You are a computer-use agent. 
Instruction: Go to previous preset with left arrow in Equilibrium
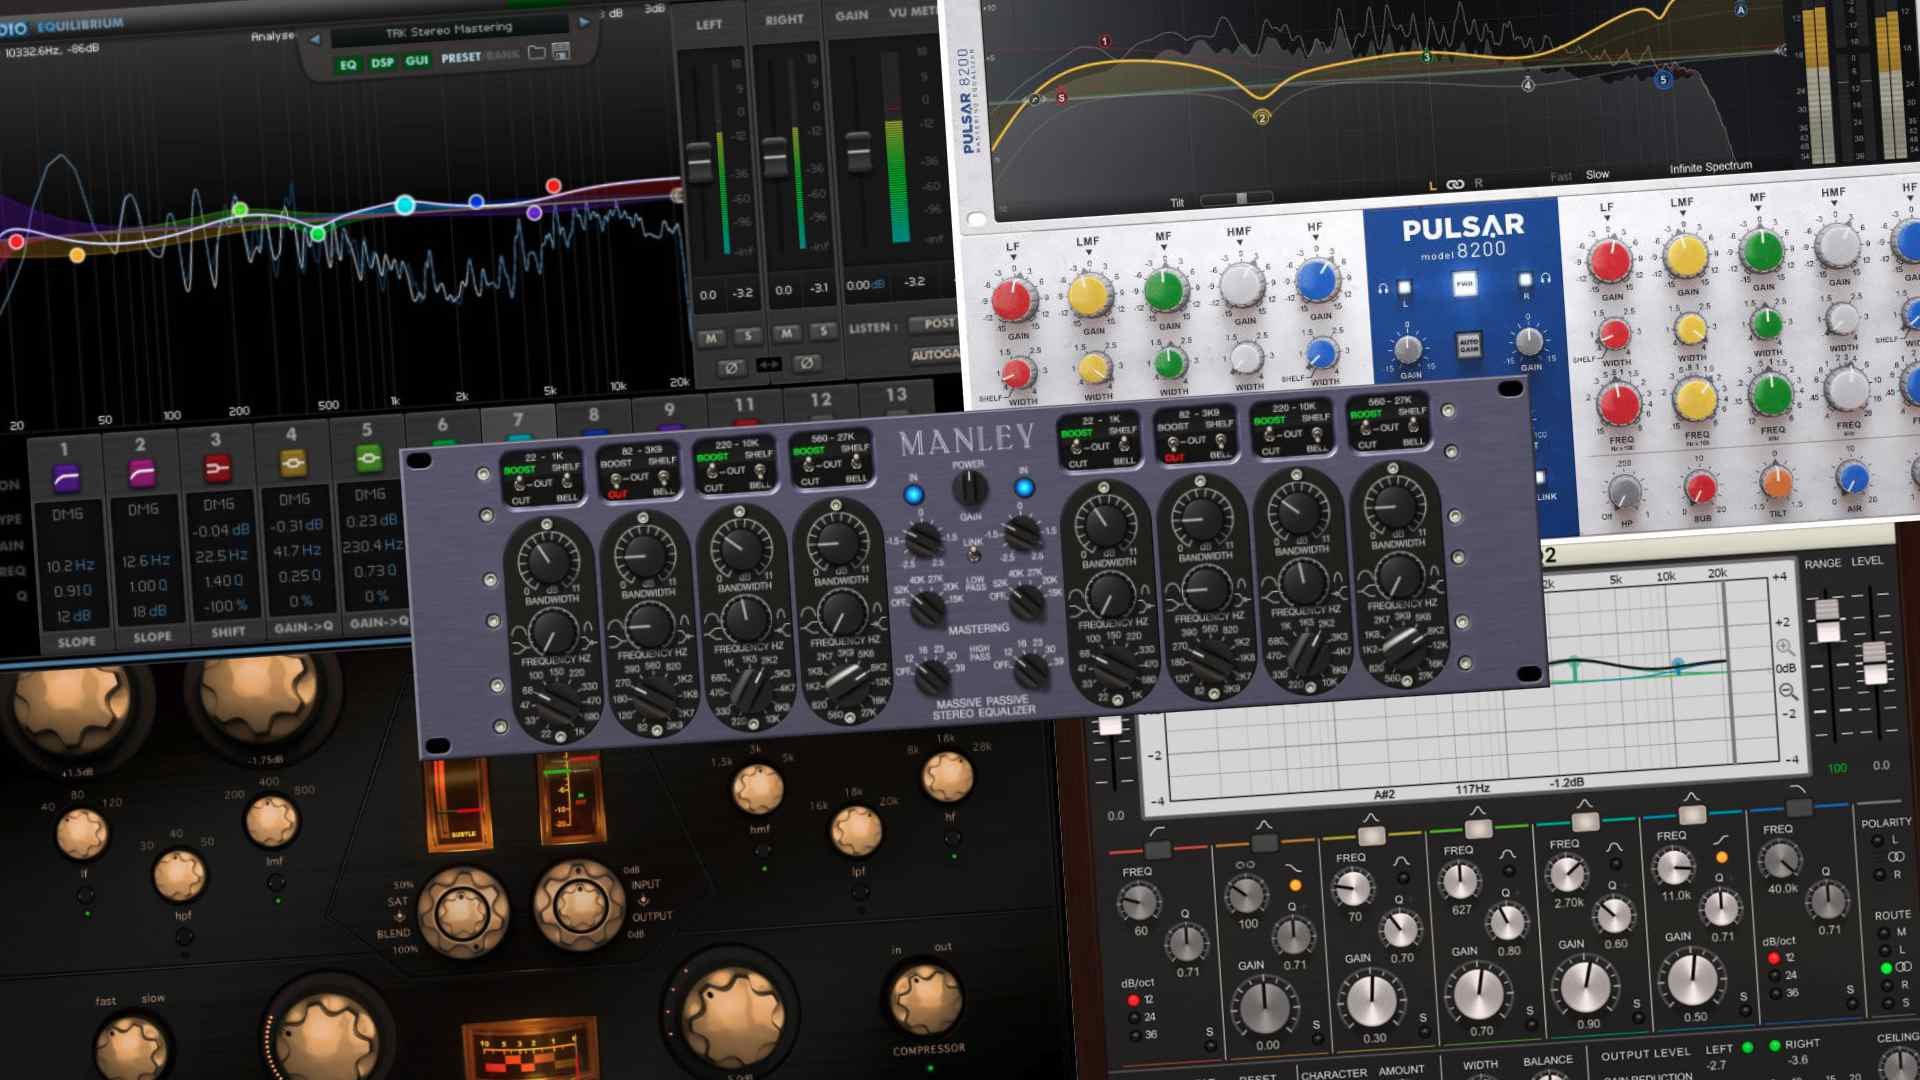314,39
